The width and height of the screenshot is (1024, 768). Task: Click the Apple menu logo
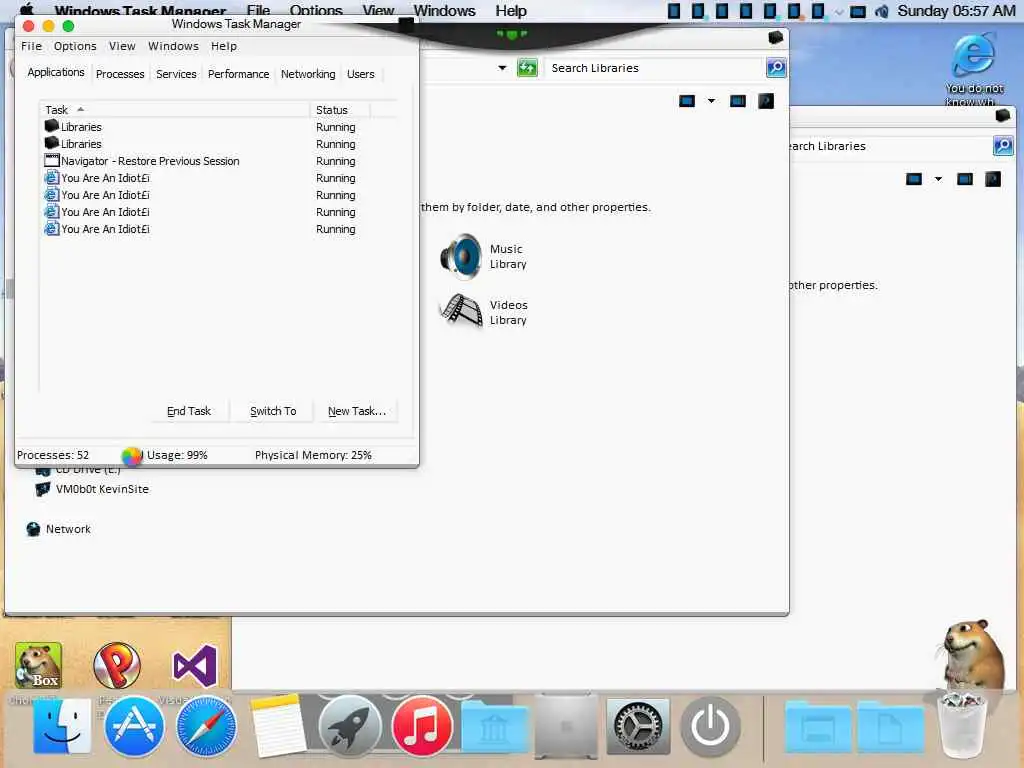[x=27, y=10]
